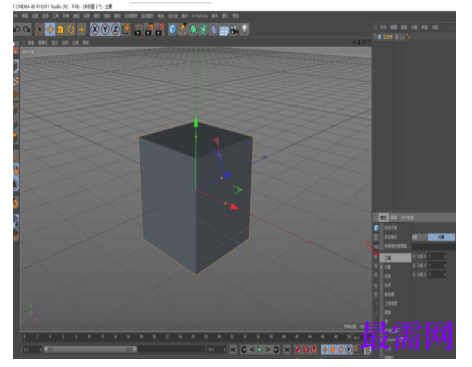The height and width of the screenshot is (367, 472).
Task: Toggle the cube's green enable checkmark
Action: click(402, 37)
